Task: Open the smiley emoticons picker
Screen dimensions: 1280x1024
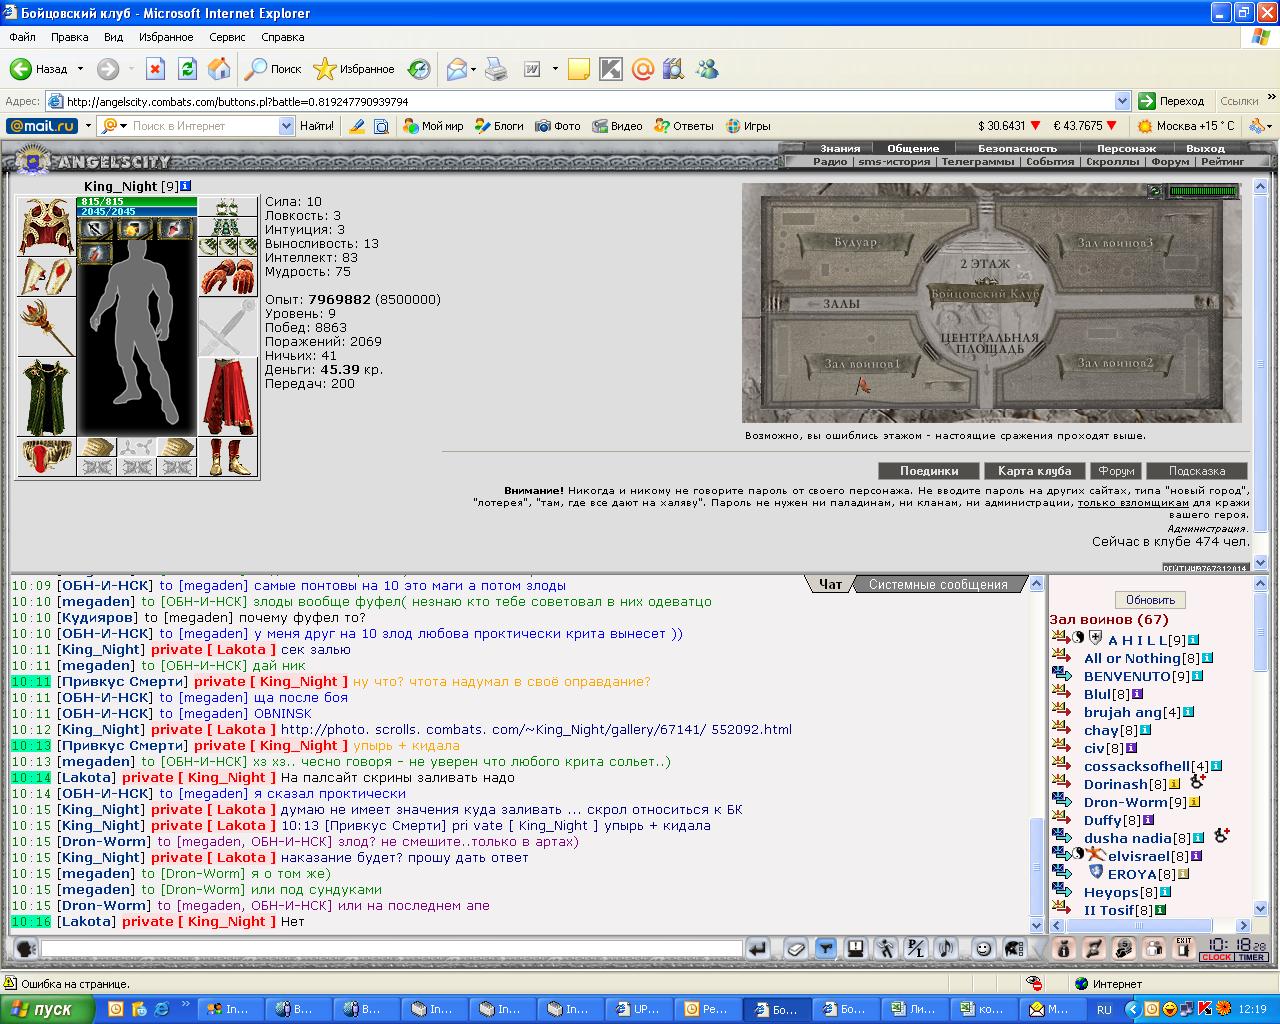Action: click(x=984, y=948)
